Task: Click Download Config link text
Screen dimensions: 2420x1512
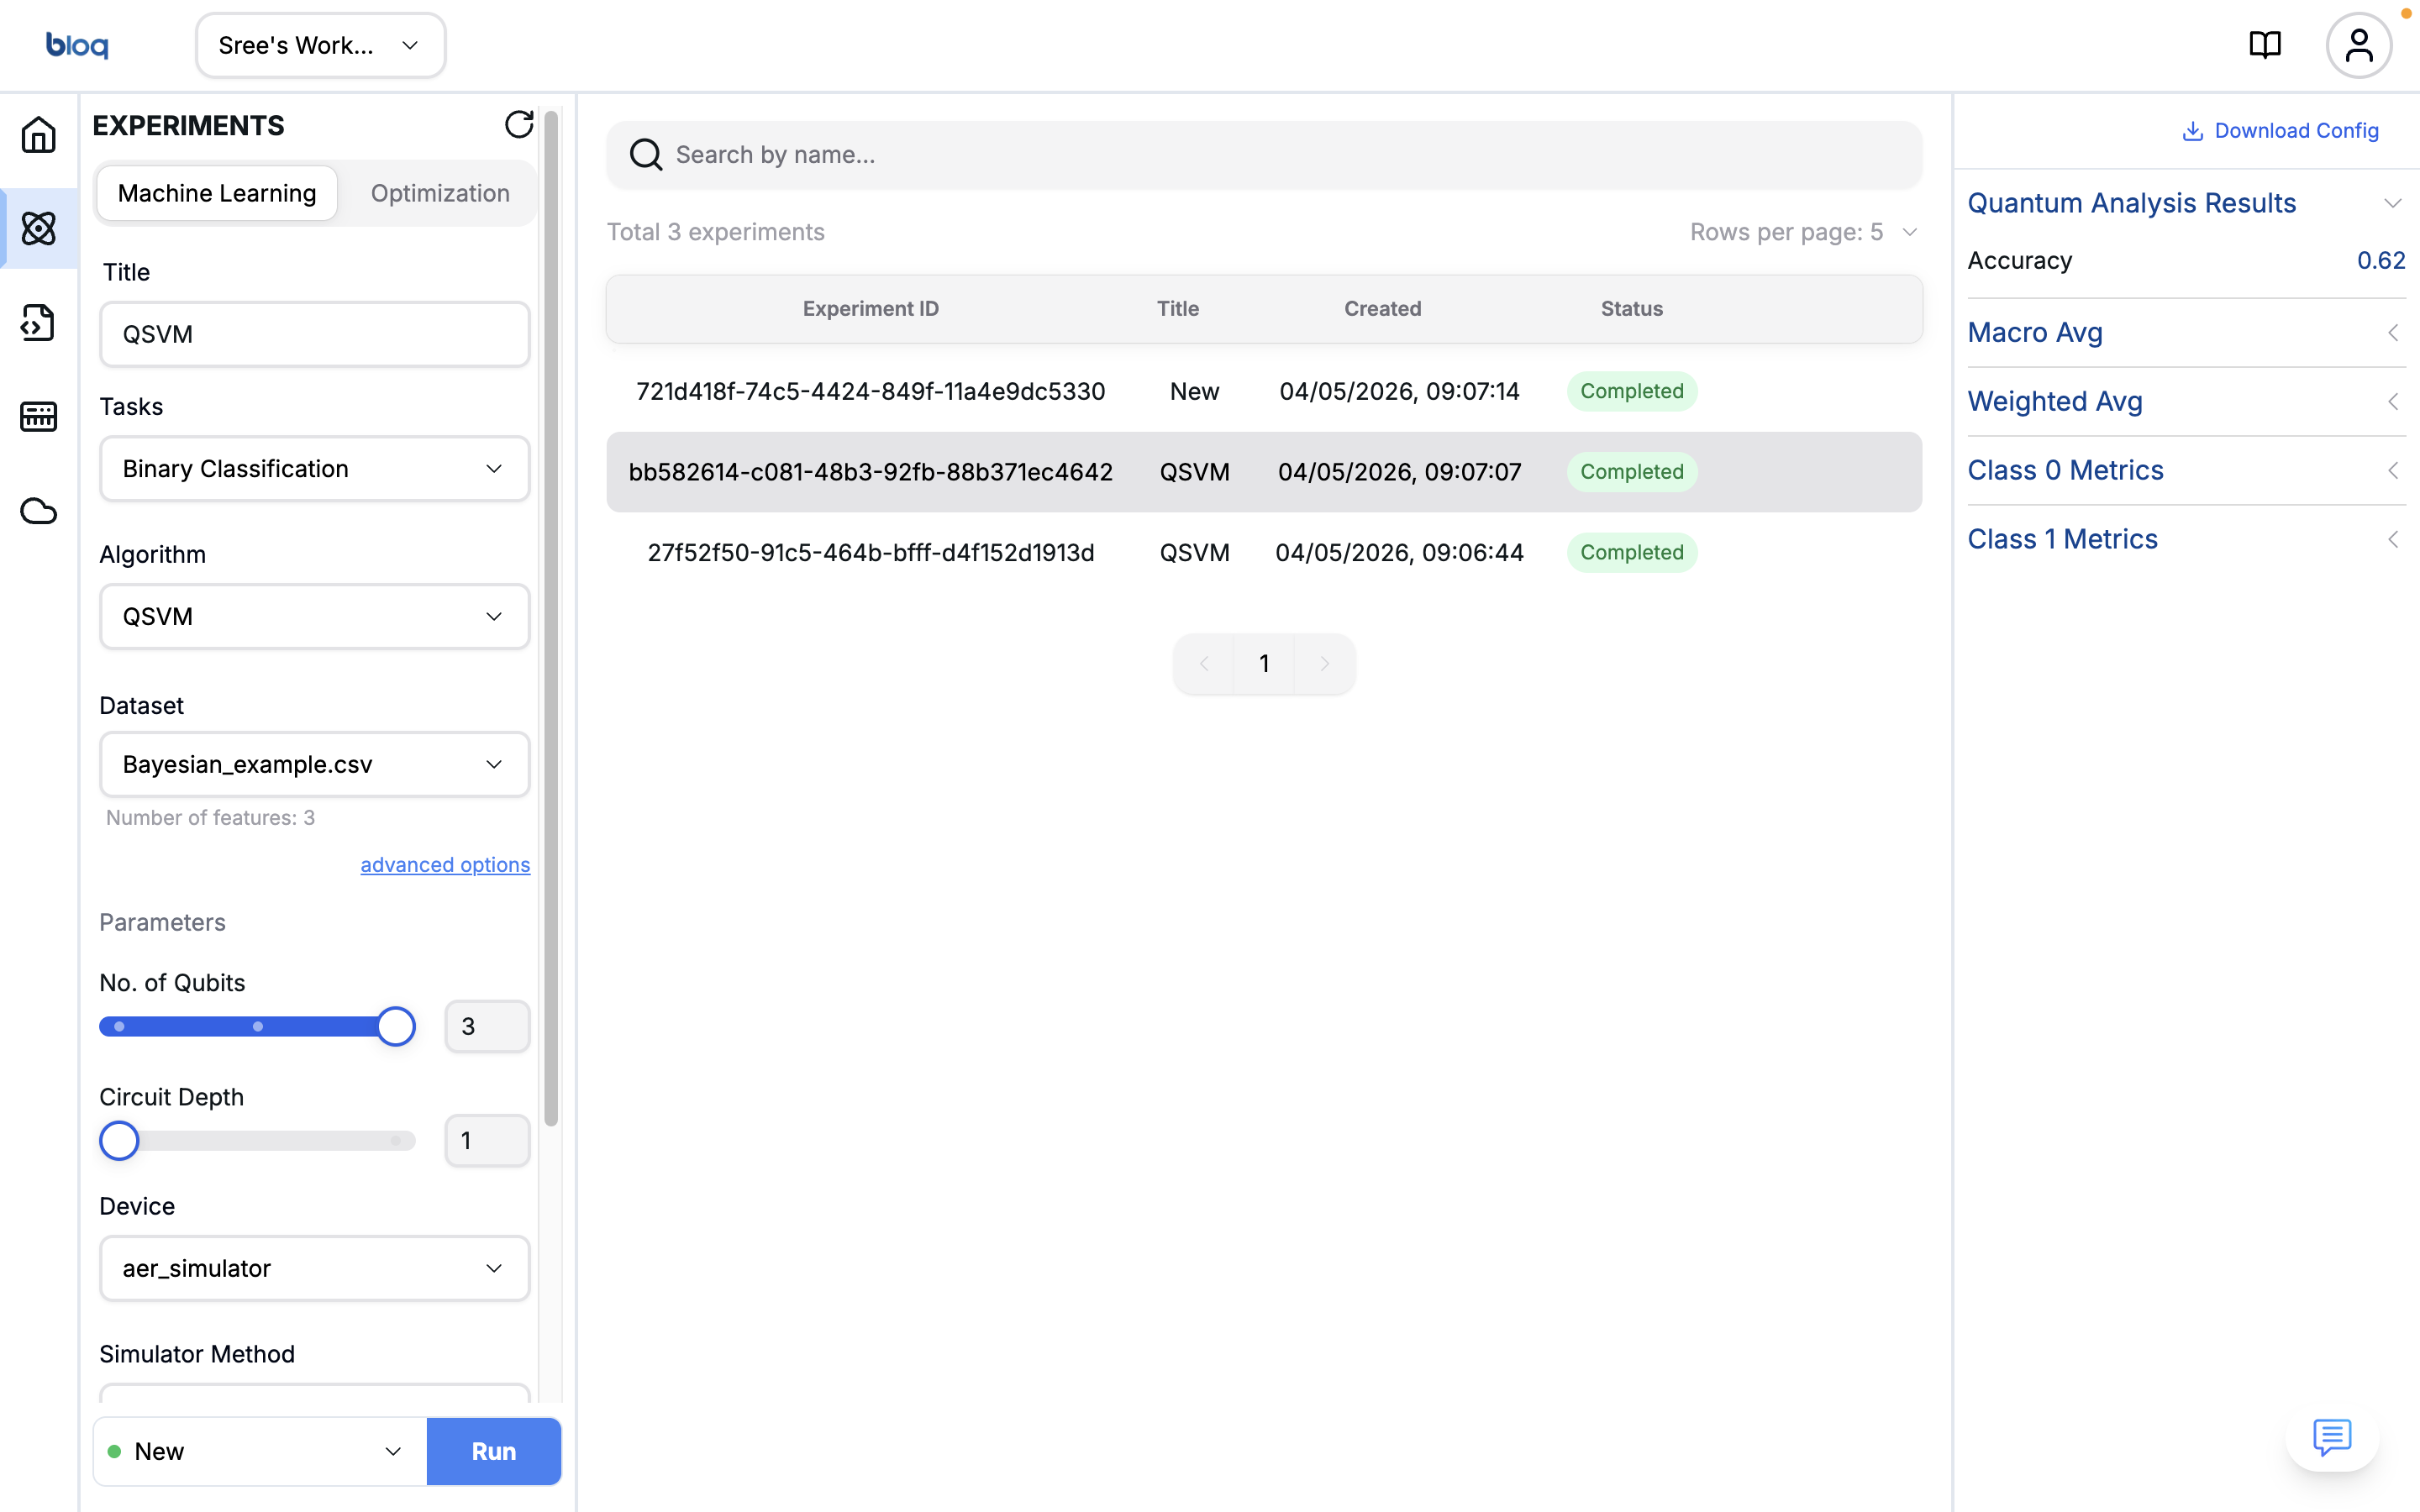Action: pos(2296,131)
